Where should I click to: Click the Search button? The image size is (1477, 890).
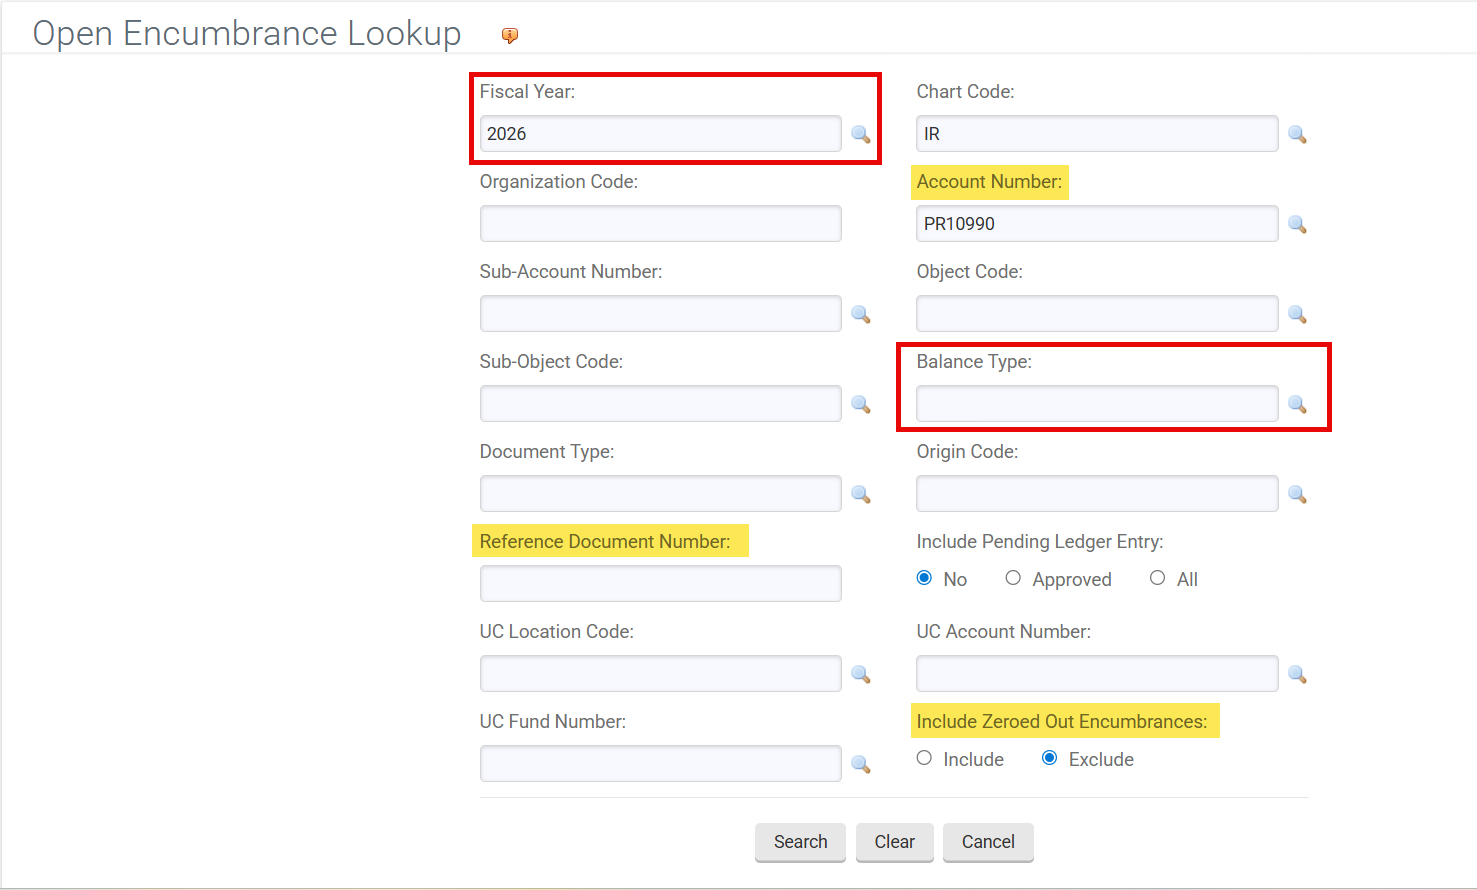800,842
